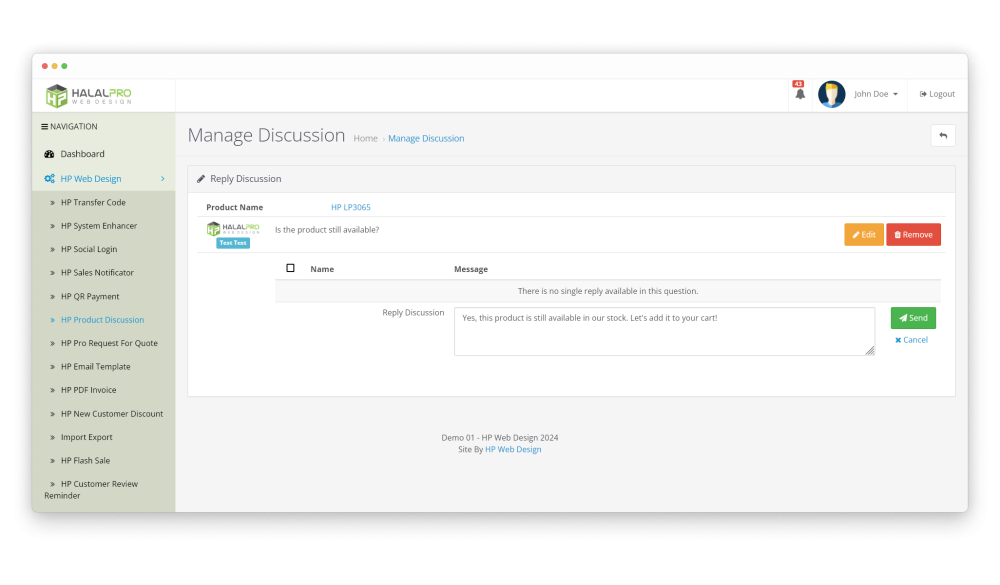The width and height of the screenshot is (1000, 585).
Task: Select HP Flash Sale in sidebar
Action: 85,461
